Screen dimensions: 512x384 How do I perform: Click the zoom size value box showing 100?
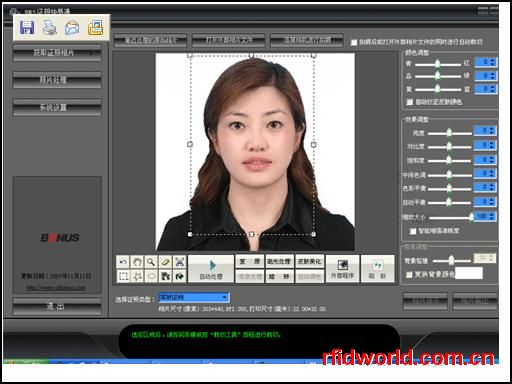(485, 216)
